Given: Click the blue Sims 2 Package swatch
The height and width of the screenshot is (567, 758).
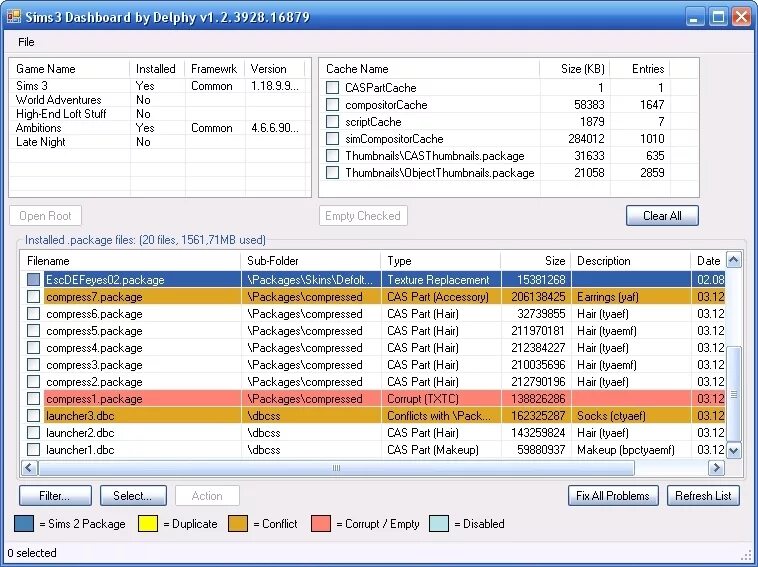Looking at the screenshot, I should [x=24, y=523].
